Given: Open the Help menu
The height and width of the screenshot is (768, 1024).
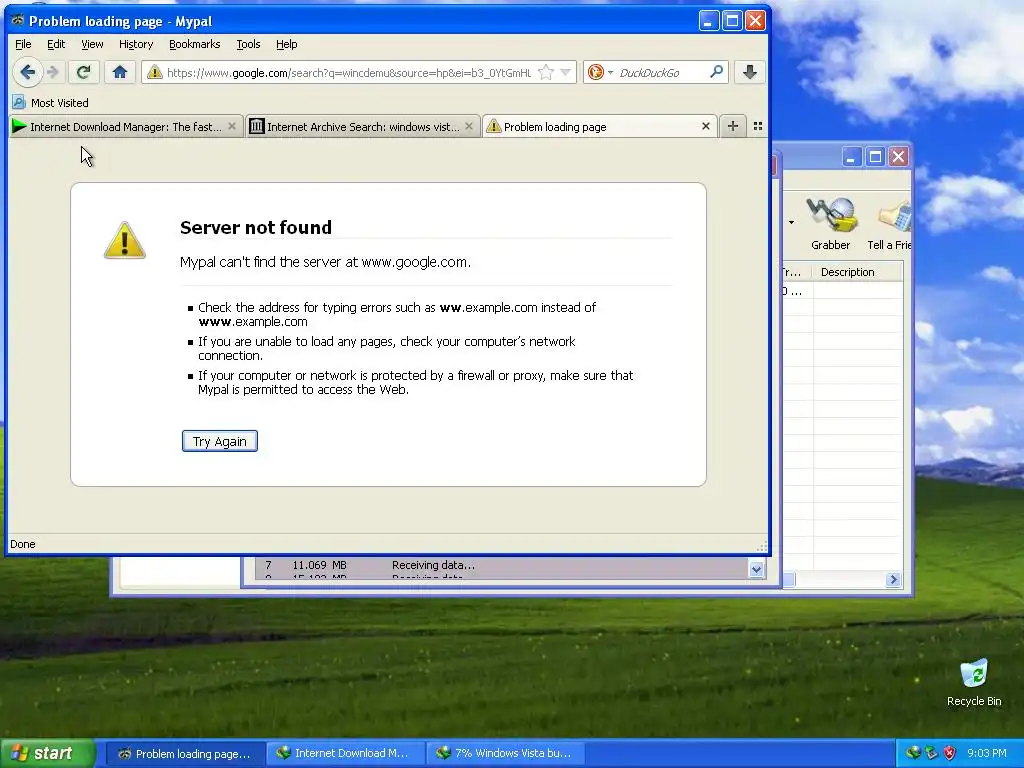Looking at the screenshot, I should tap(287, 44).
